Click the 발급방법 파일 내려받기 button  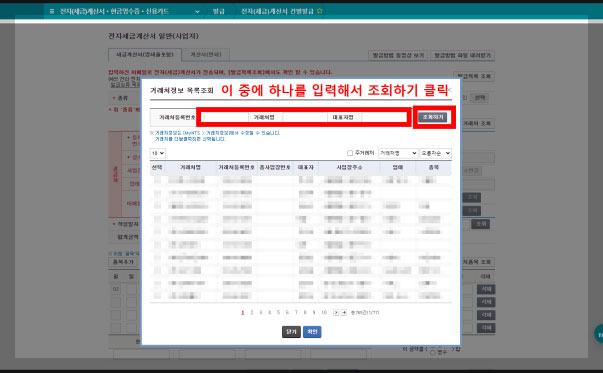pos(462,55)
